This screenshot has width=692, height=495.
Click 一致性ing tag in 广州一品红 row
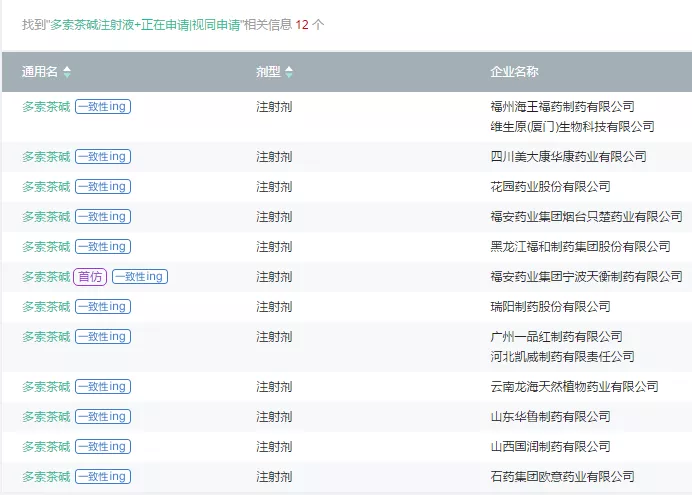(103, 336)
